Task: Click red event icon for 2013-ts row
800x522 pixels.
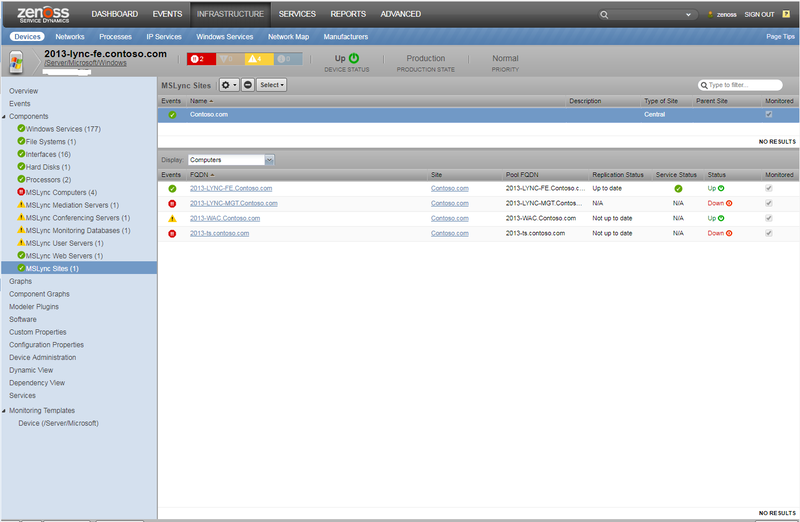Action: pos(172,234)
